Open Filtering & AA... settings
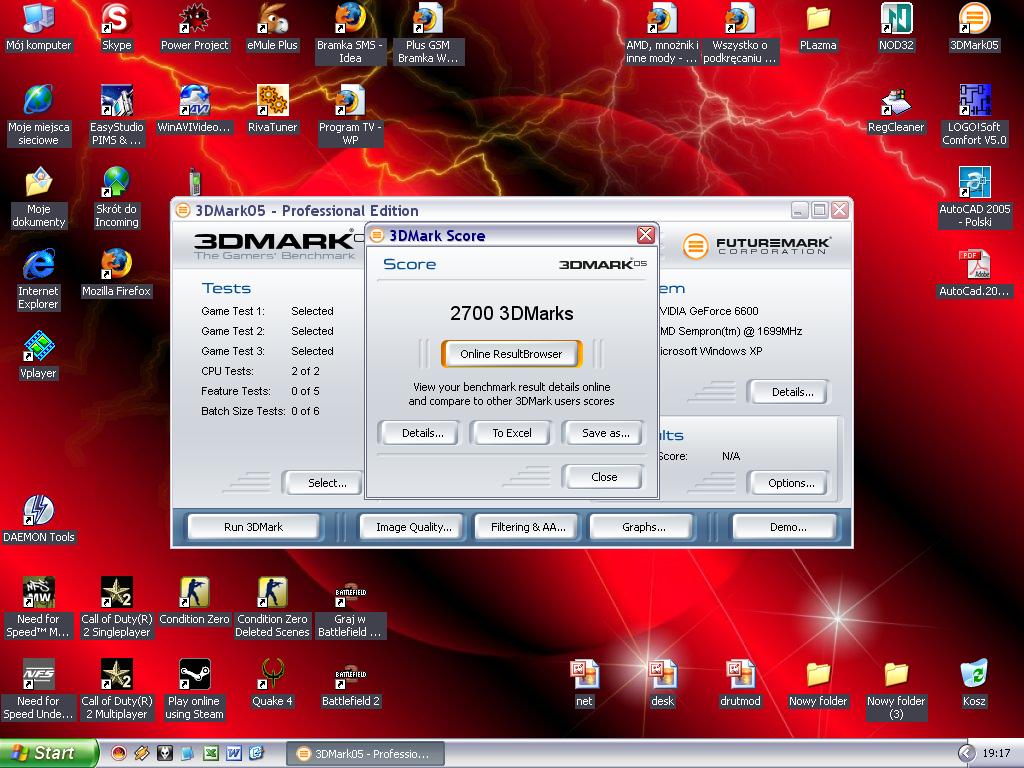This screenshot has height=768, width=1024. (528, 527)
